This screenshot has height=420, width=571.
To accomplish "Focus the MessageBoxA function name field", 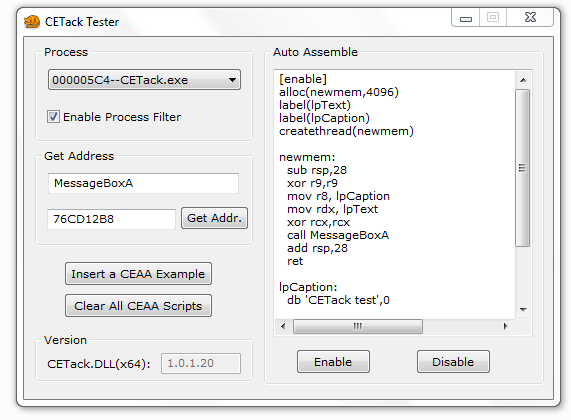I will pyautogui.click(x=143, y=183).
